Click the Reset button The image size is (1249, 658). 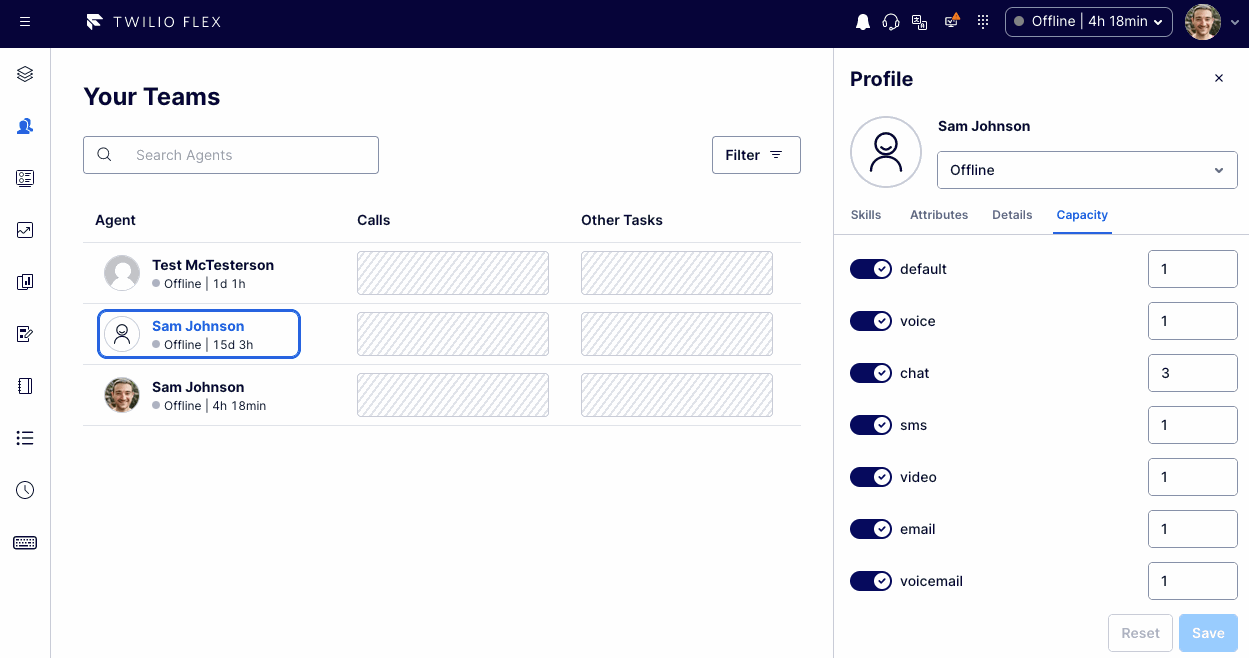click(1140, 633)
